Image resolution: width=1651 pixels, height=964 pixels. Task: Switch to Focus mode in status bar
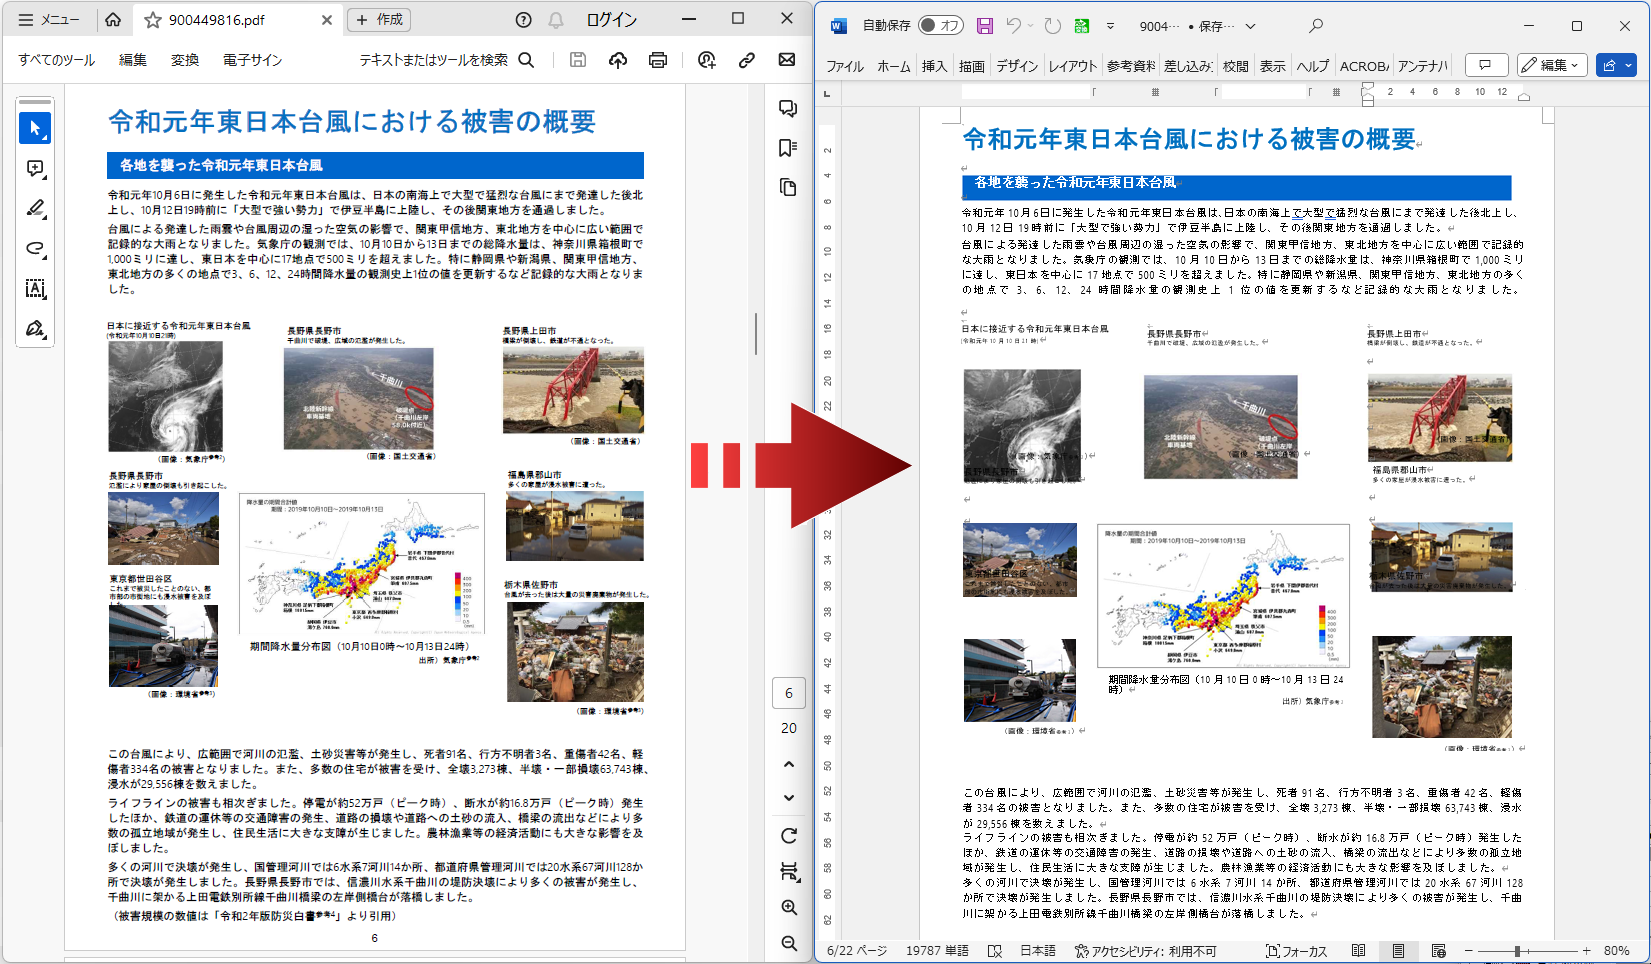[x=1297, y=951]
